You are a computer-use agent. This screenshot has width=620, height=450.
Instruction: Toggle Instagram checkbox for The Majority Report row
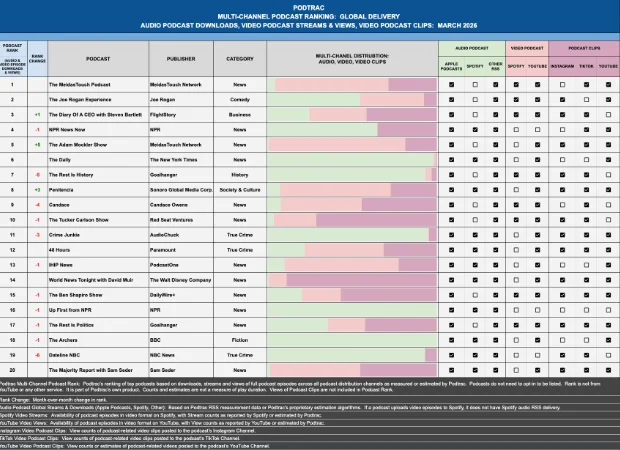coord(562,370)
